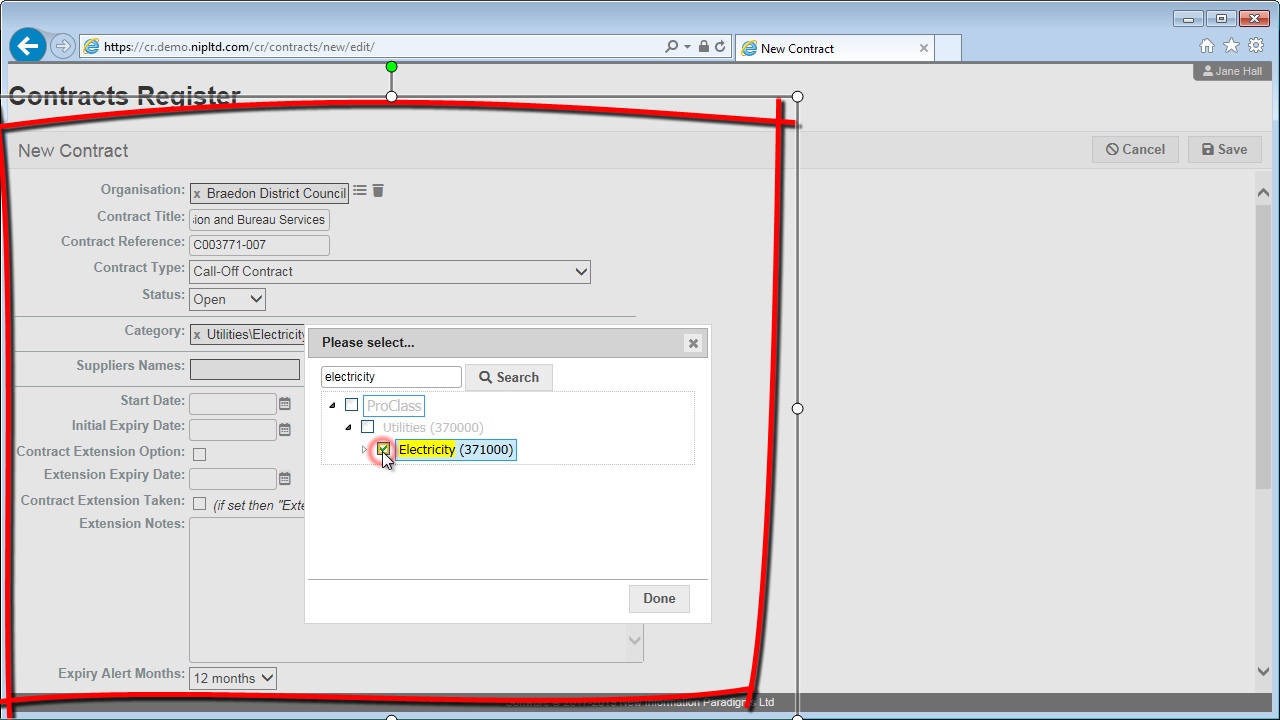Open the Contract Type dropdown
This screenshot has height=720, width=1280.
click(390, 271)
